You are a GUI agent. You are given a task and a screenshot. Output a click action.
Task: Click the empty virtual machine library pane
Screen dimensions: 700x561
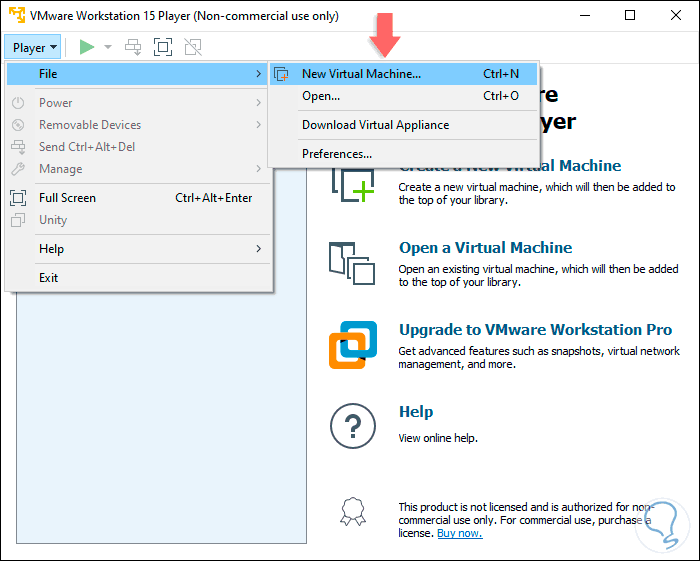[x=161, y=417]
